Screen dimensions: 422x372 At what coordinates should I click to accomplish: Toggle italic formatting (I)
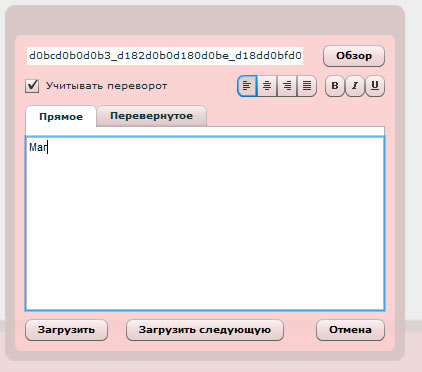pyautogui.click(x=355, y=86)
